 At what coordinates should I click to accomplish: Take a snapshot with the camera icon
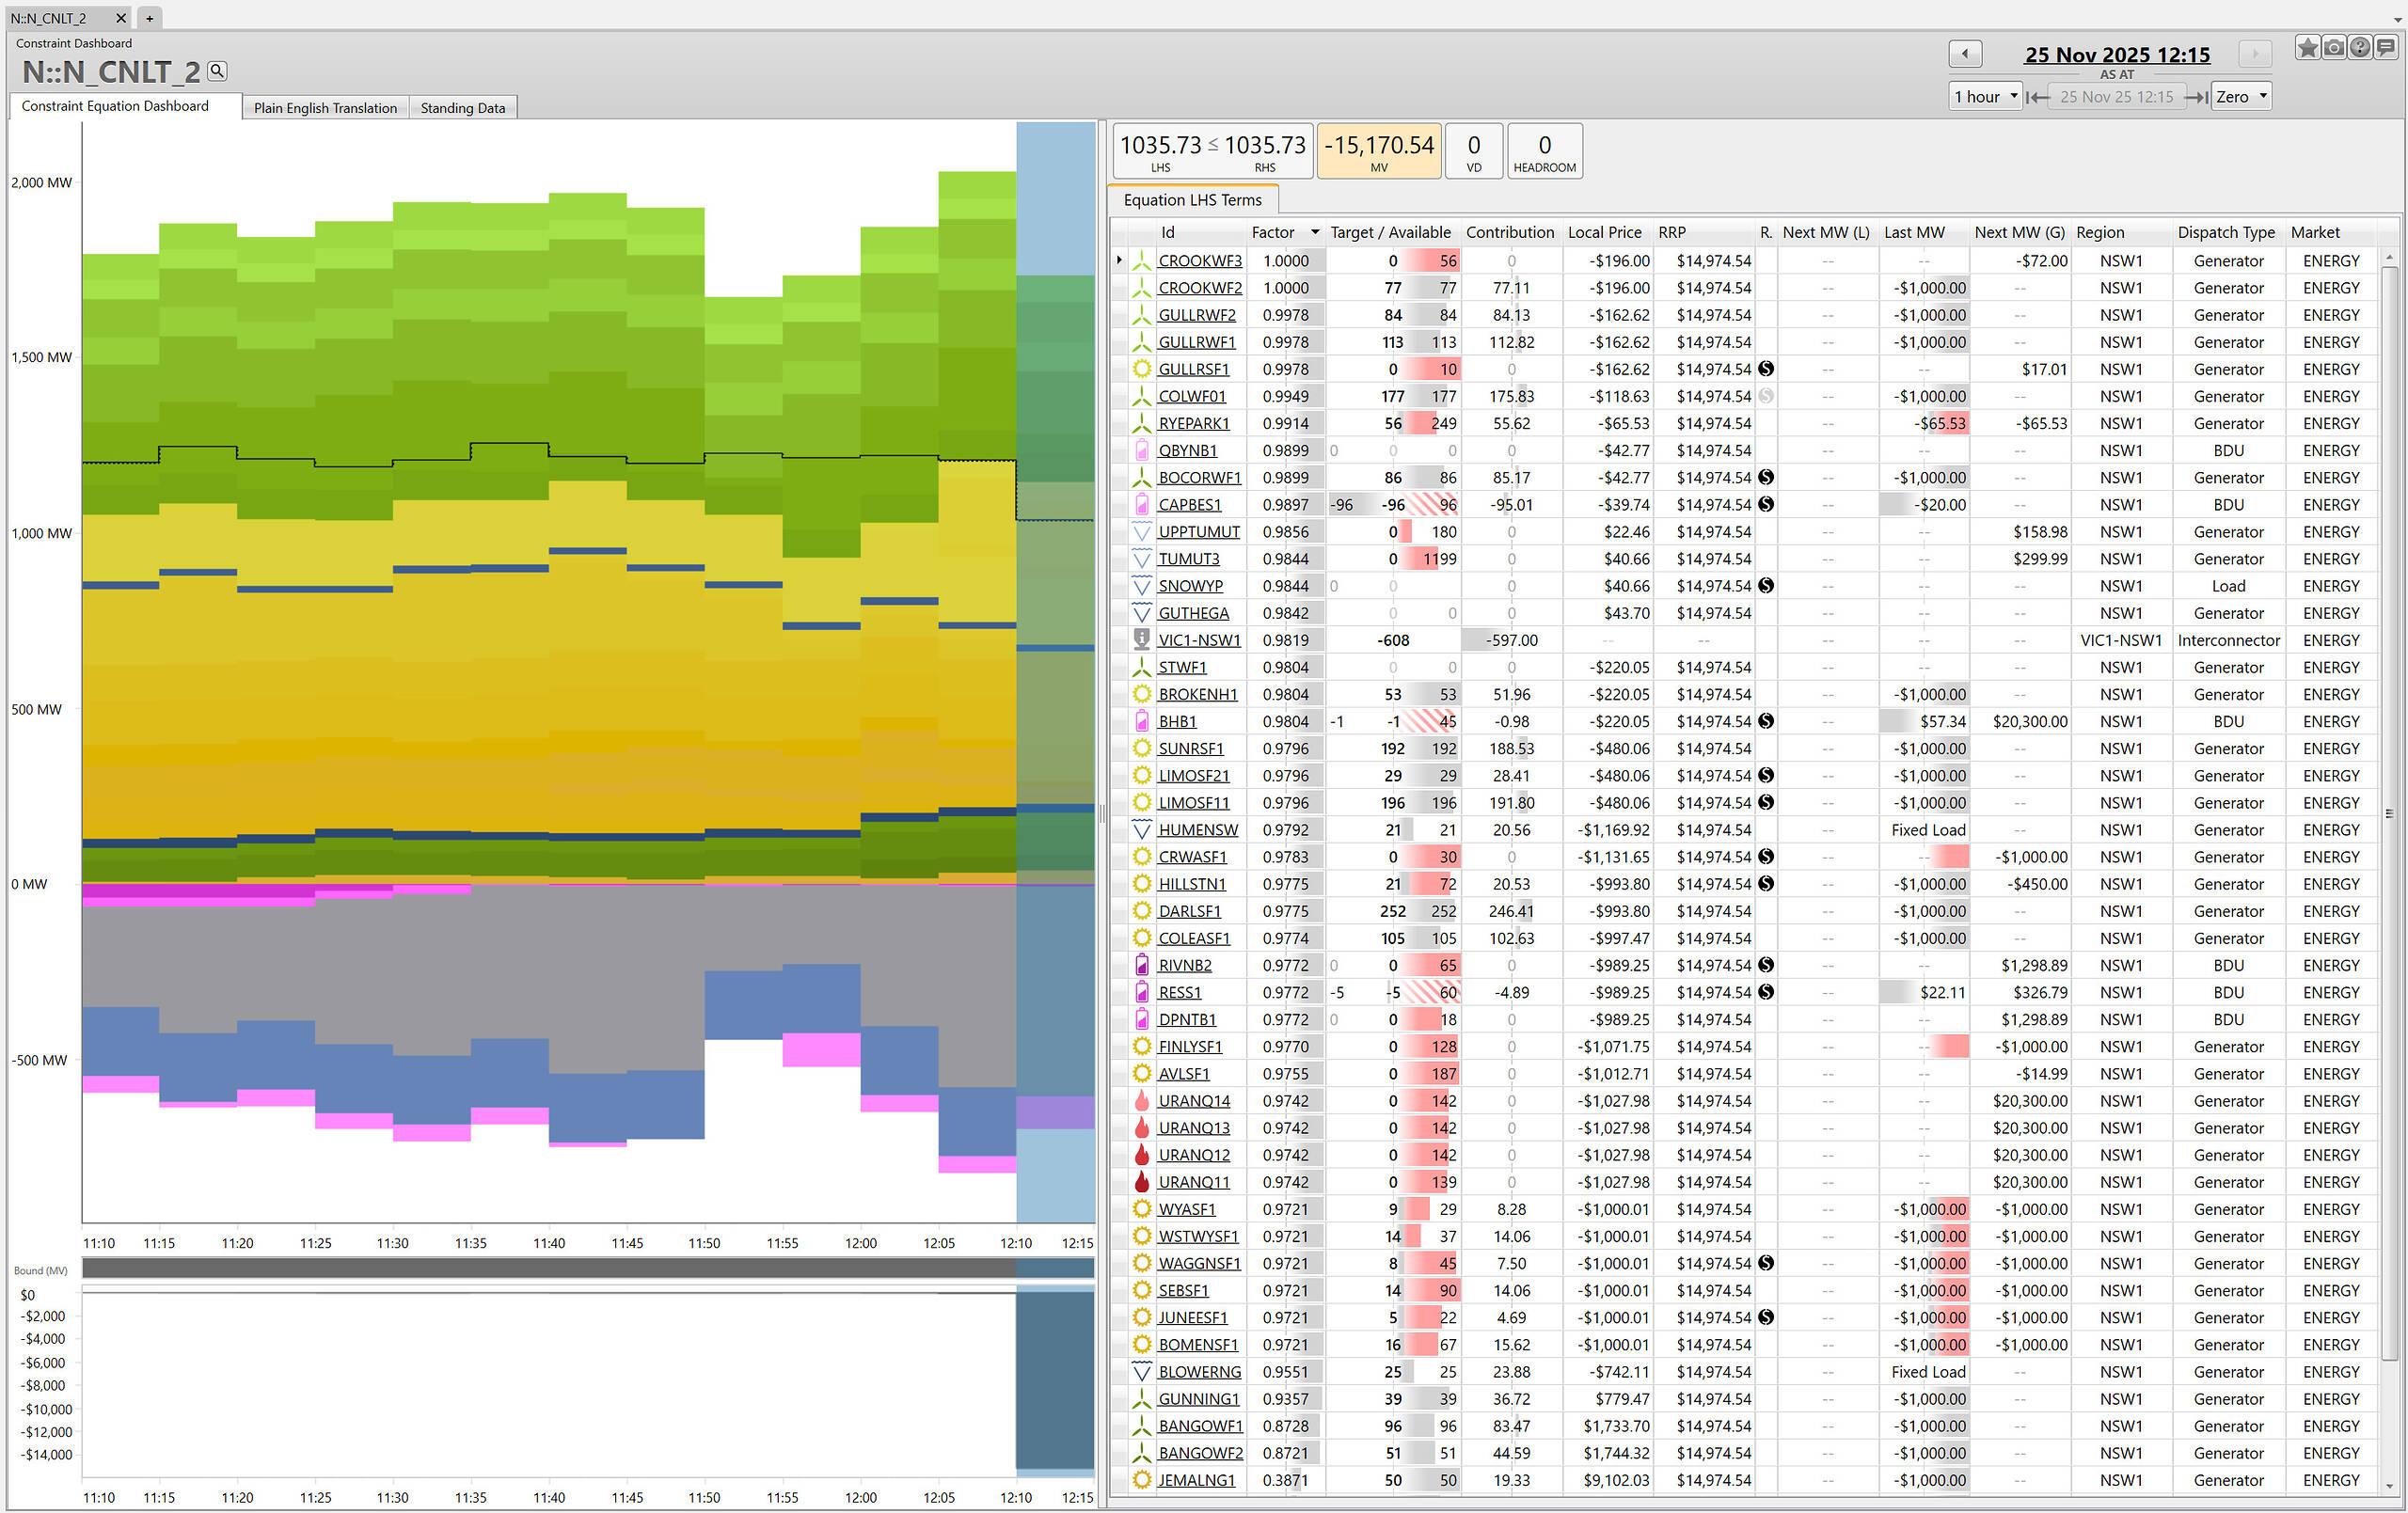click(x=2333, y=48)
